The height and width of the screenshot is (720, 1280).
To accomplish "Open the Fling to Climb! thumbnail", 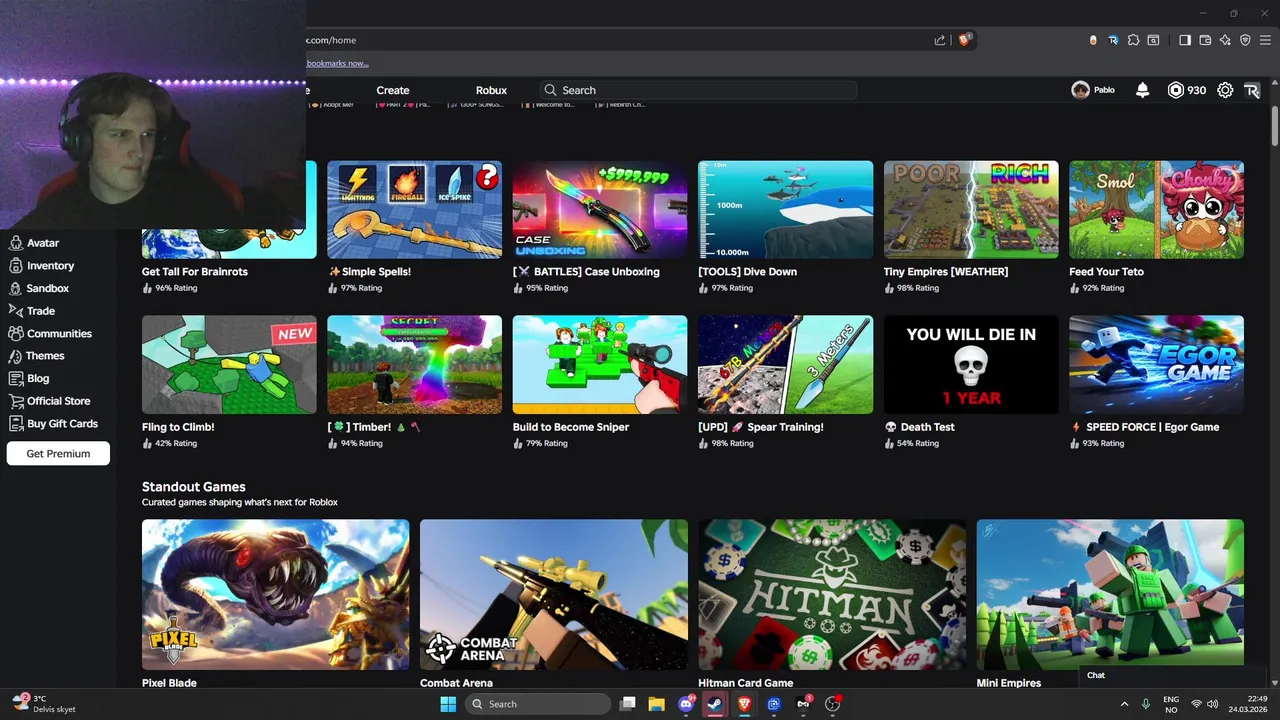I will tap(229, 365).
